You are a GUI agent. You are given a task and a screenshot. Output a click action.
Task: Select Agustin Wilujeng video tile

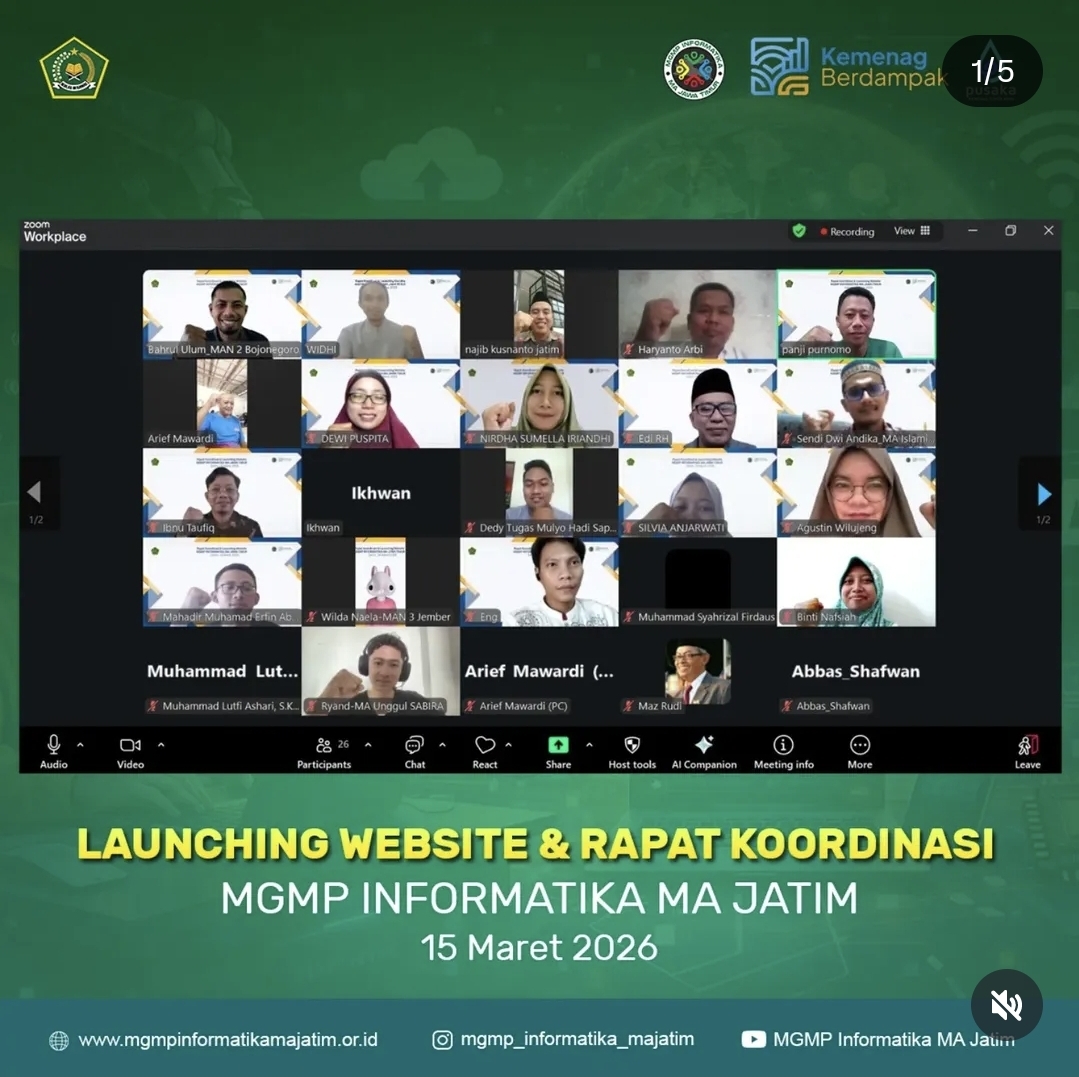[x=856, y=493]
